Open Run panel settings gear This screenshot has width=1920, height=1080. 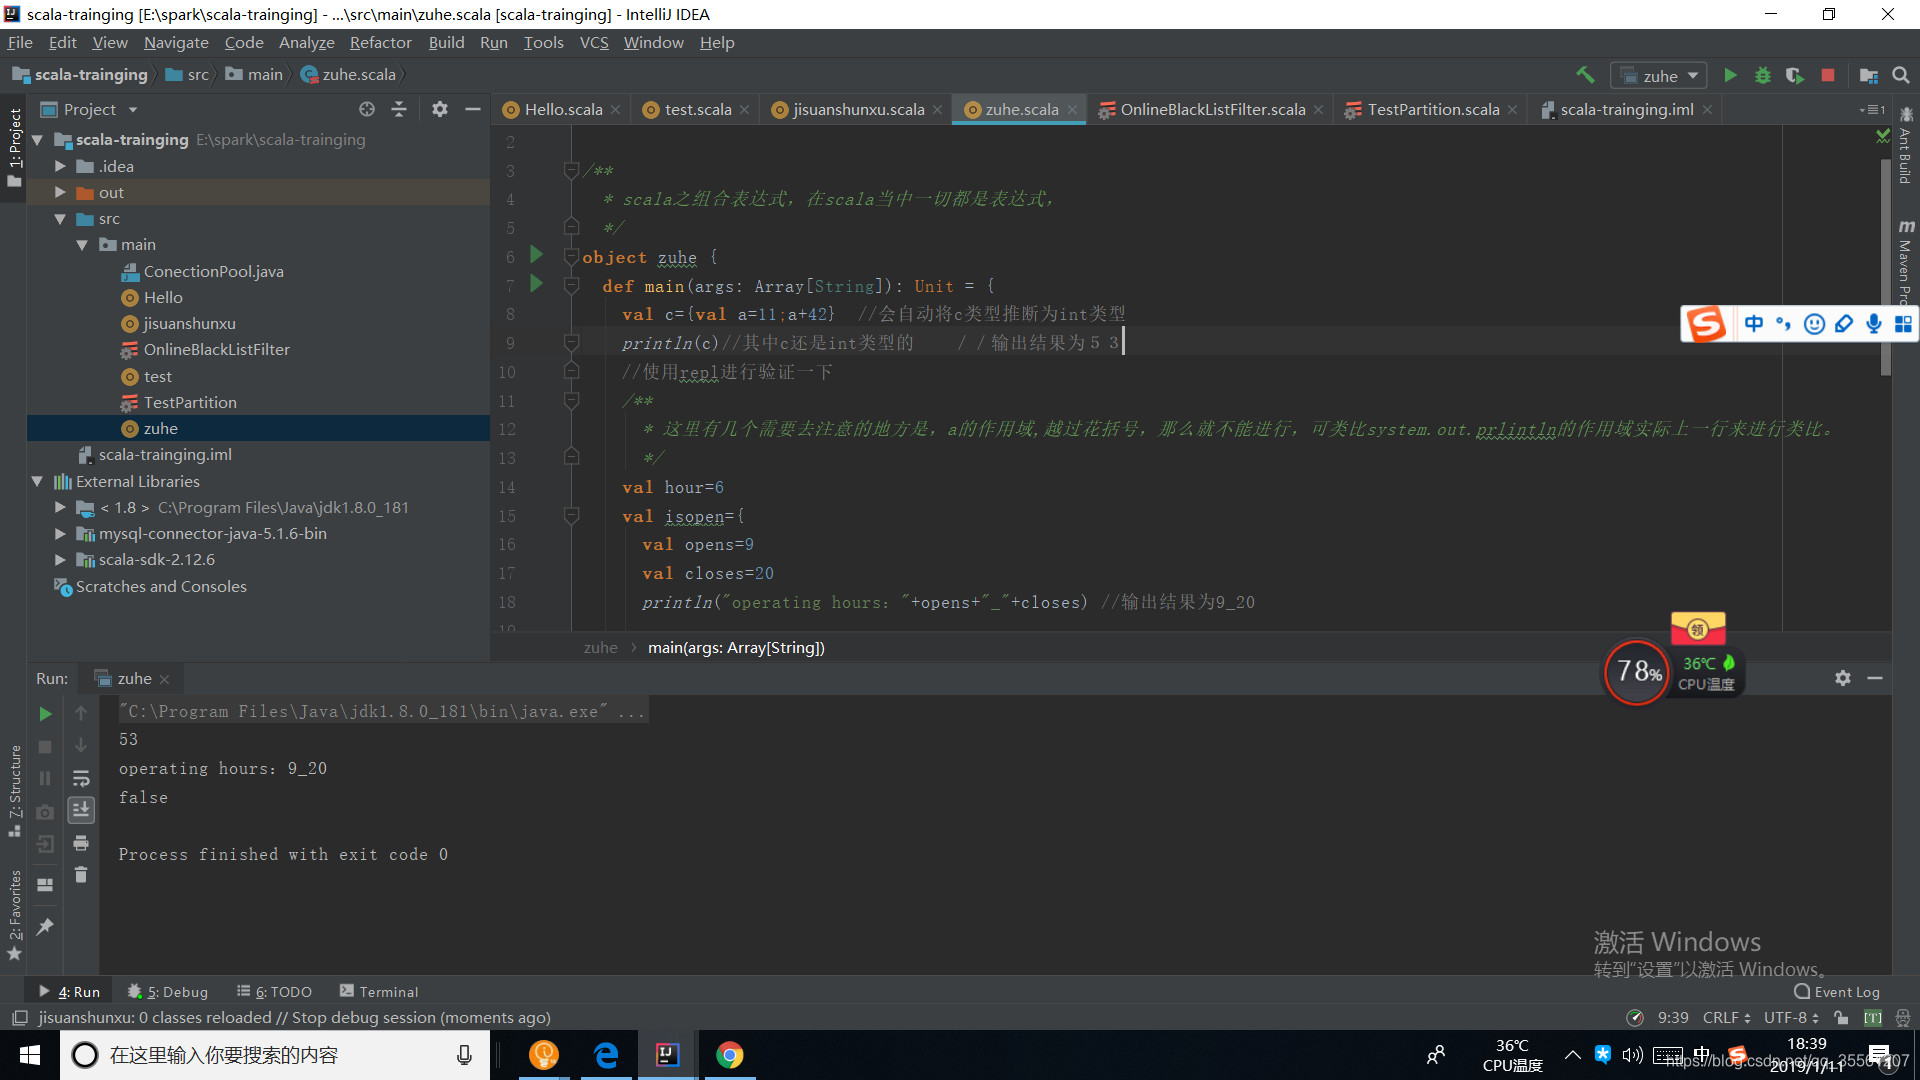coord(1843,678)
